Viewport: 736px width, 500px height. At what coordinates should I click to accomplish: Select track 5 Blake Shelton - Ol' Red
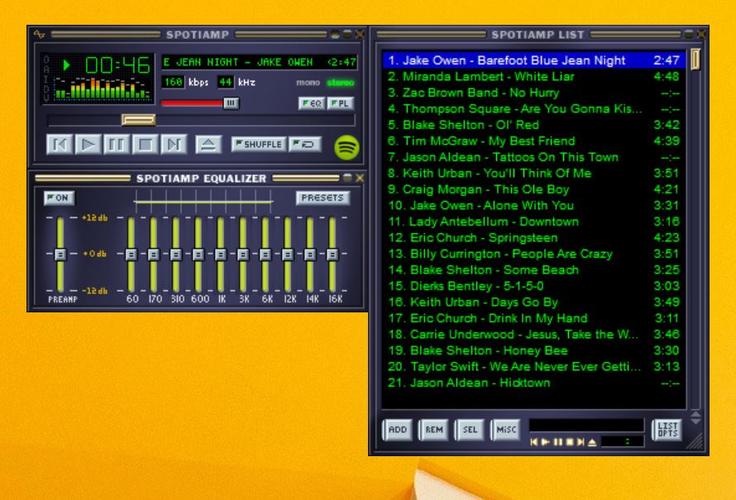click(534, 125)
